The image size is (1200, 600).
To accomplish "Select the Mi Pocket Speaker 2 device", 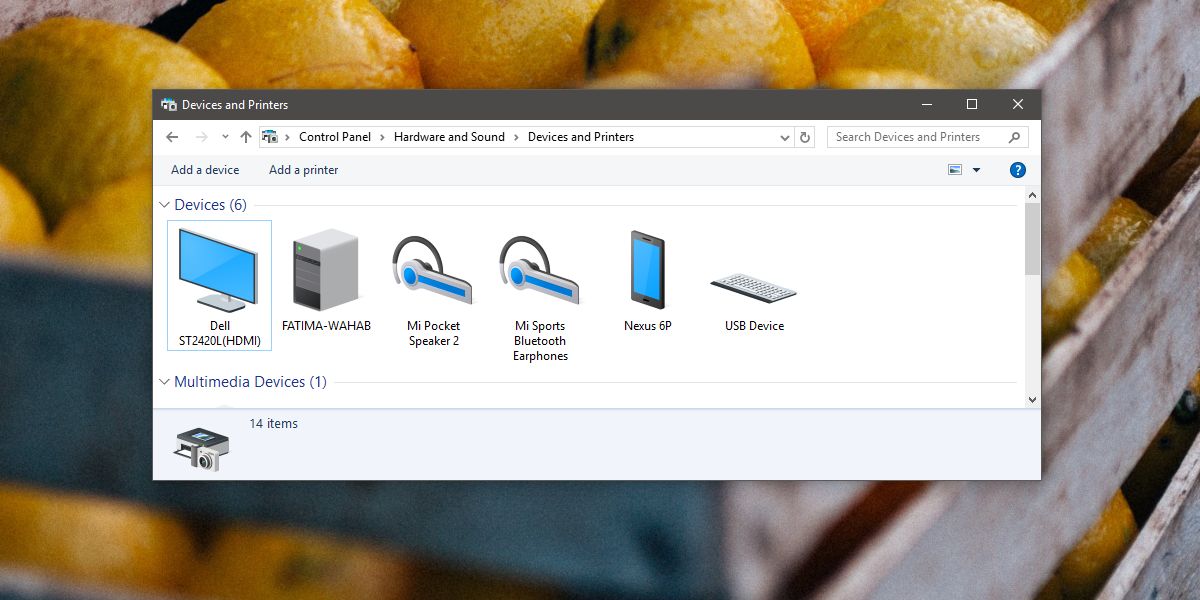I will point(433,288).
